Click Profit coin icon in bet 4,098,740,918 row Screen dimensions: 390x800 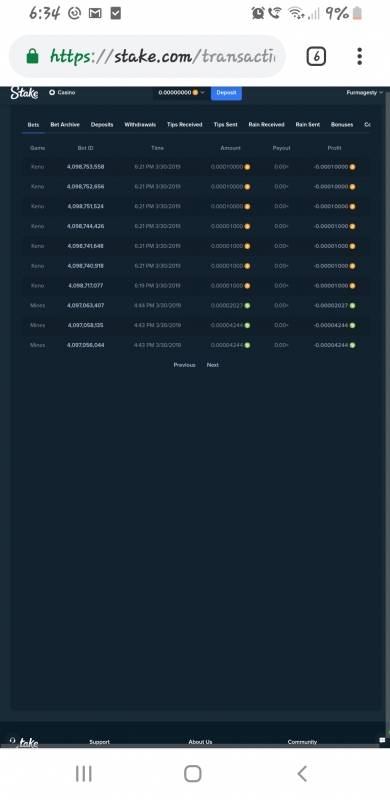click(x=352, y=266)
